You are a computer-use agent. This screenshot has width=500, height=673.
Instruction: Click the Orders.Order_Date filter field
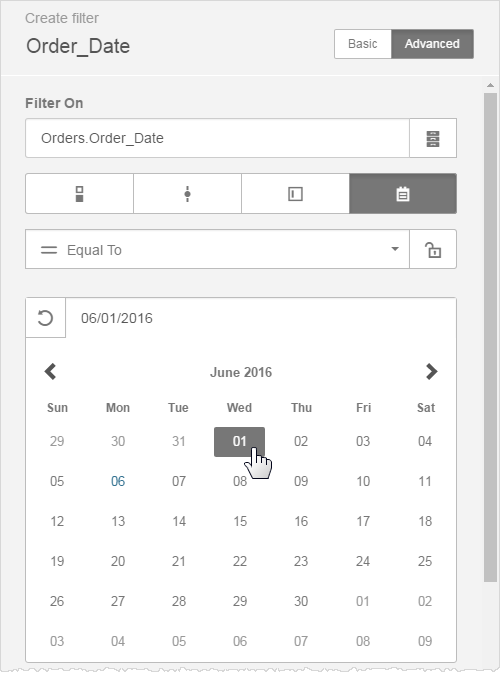218,138
